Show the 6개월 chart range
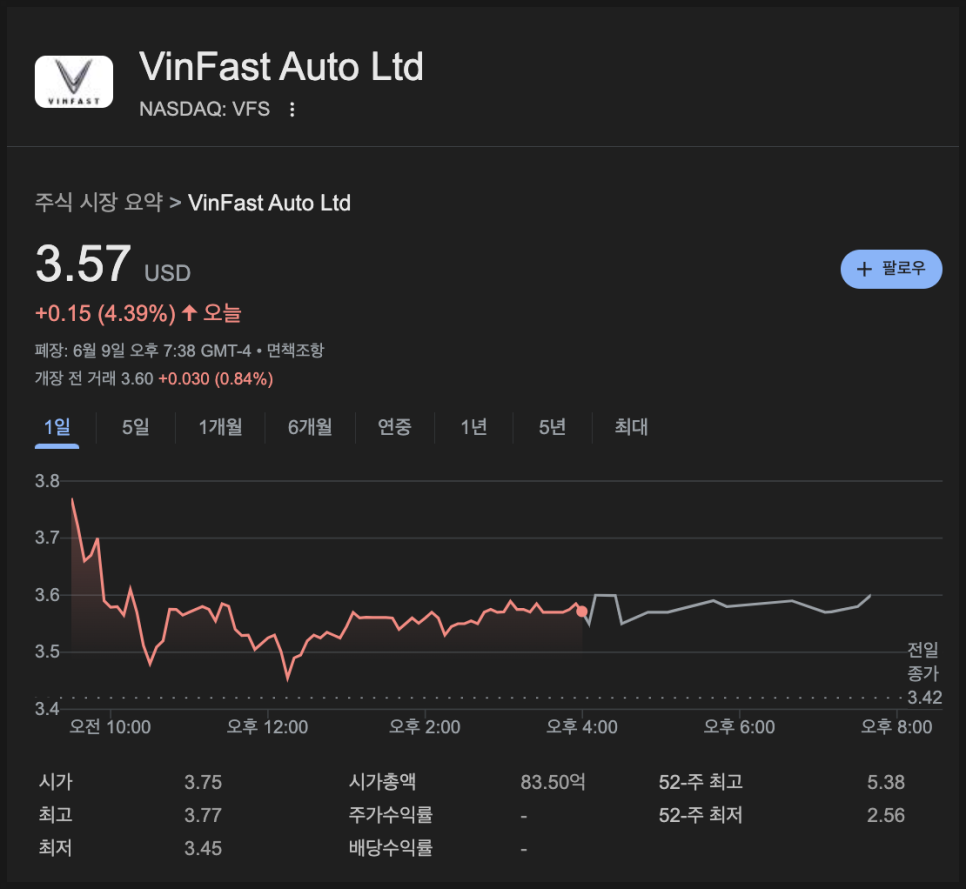Image resolution: width=966 pixels, height=889 pixels. pyautogui.click(x=310, y=427)
